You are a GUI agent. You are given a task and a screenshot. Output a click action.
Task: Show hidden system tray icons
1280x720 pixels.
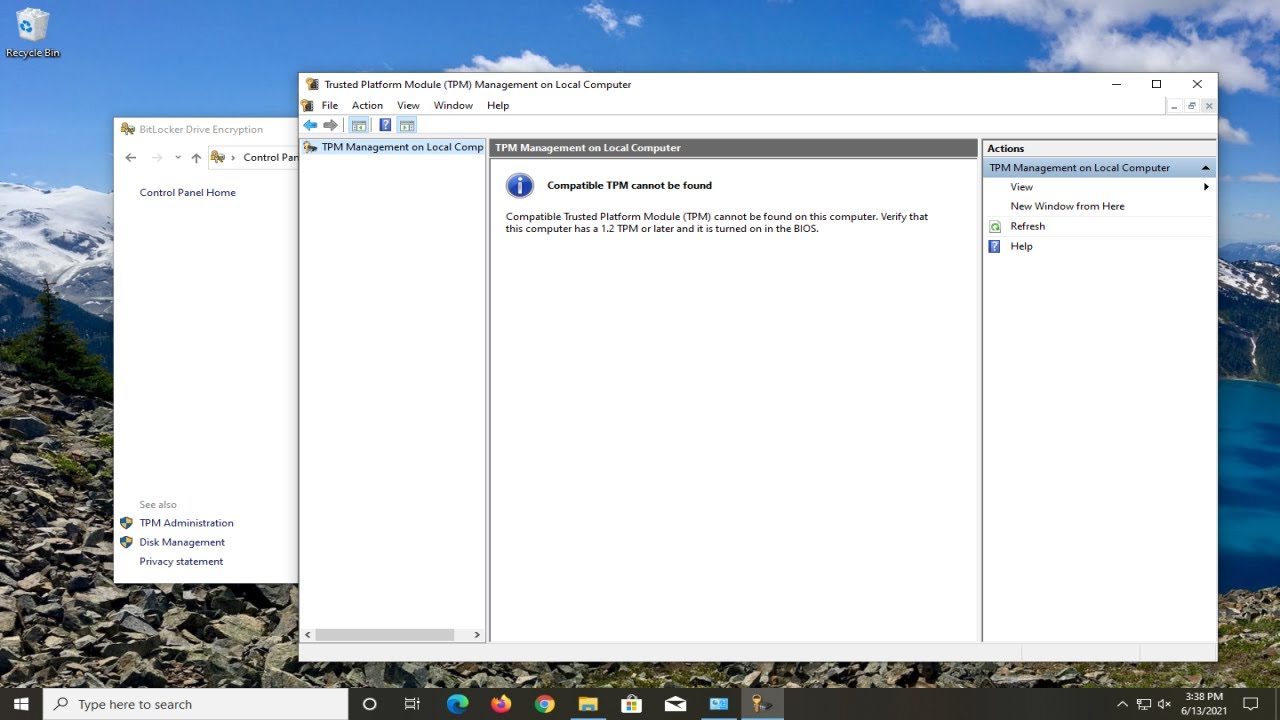pos(1122,704)
